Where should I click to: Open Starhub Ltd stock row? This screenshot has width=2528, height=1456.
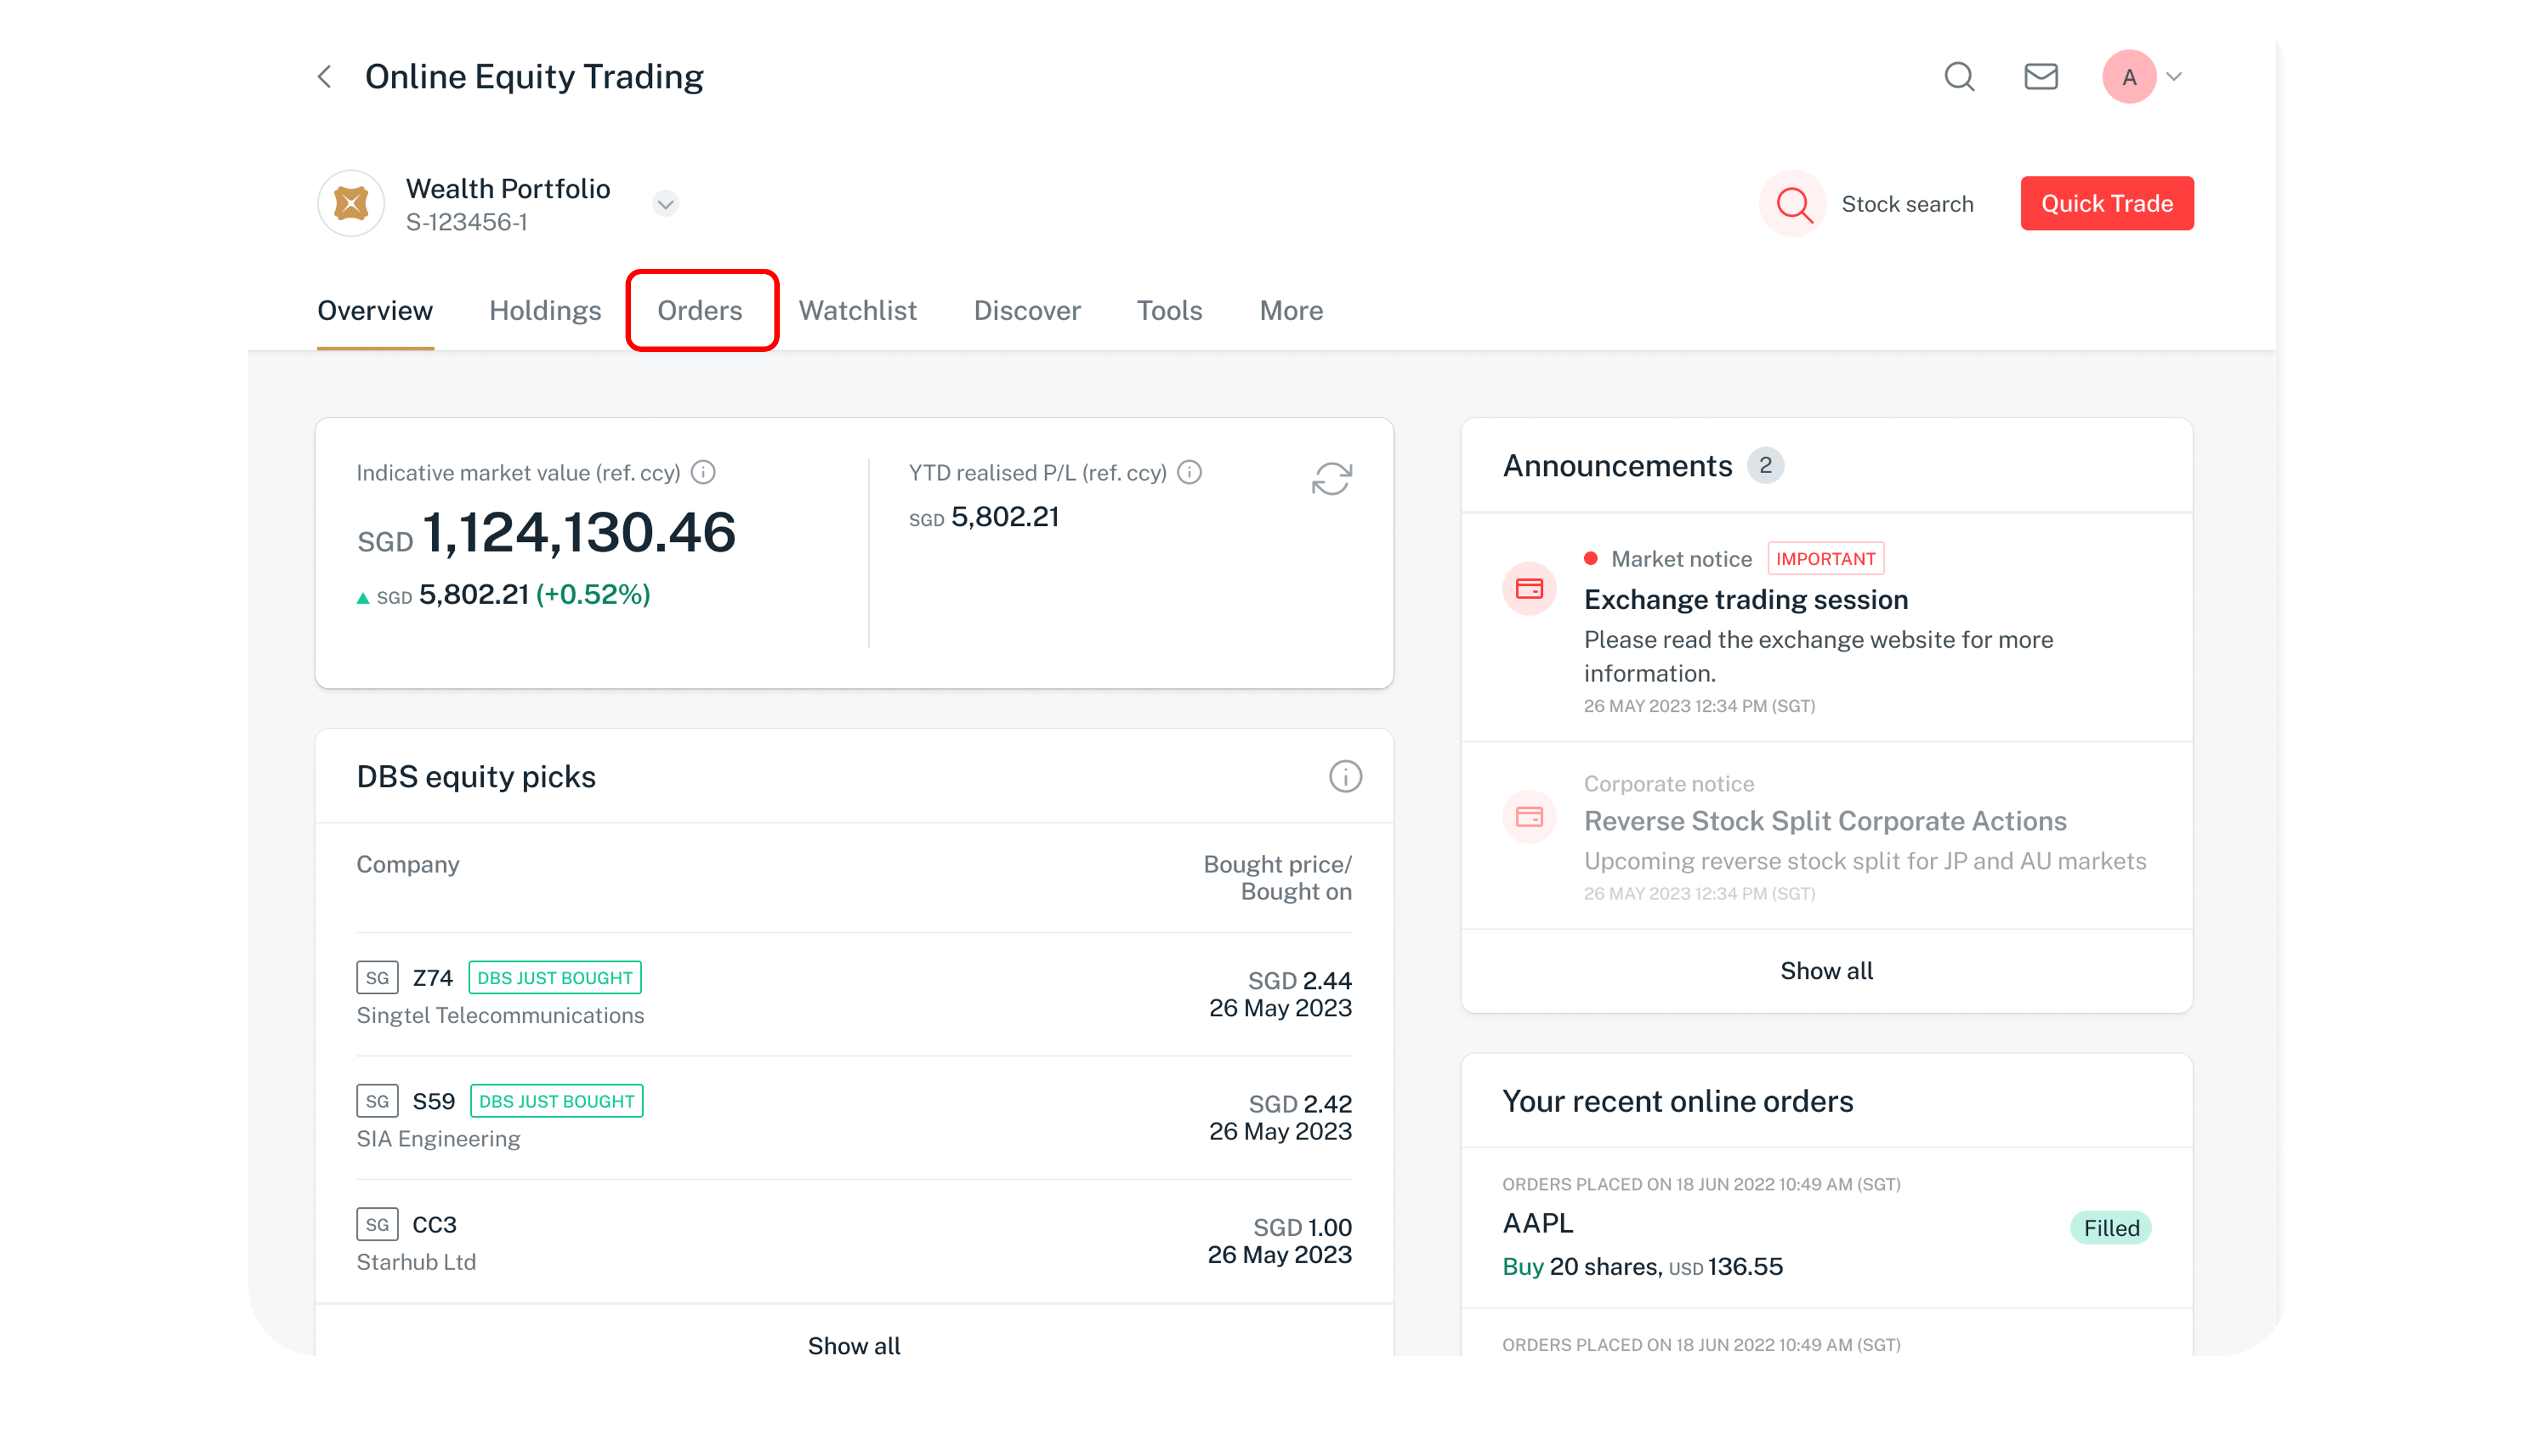pyautogui.click(x=854, y=1242)
